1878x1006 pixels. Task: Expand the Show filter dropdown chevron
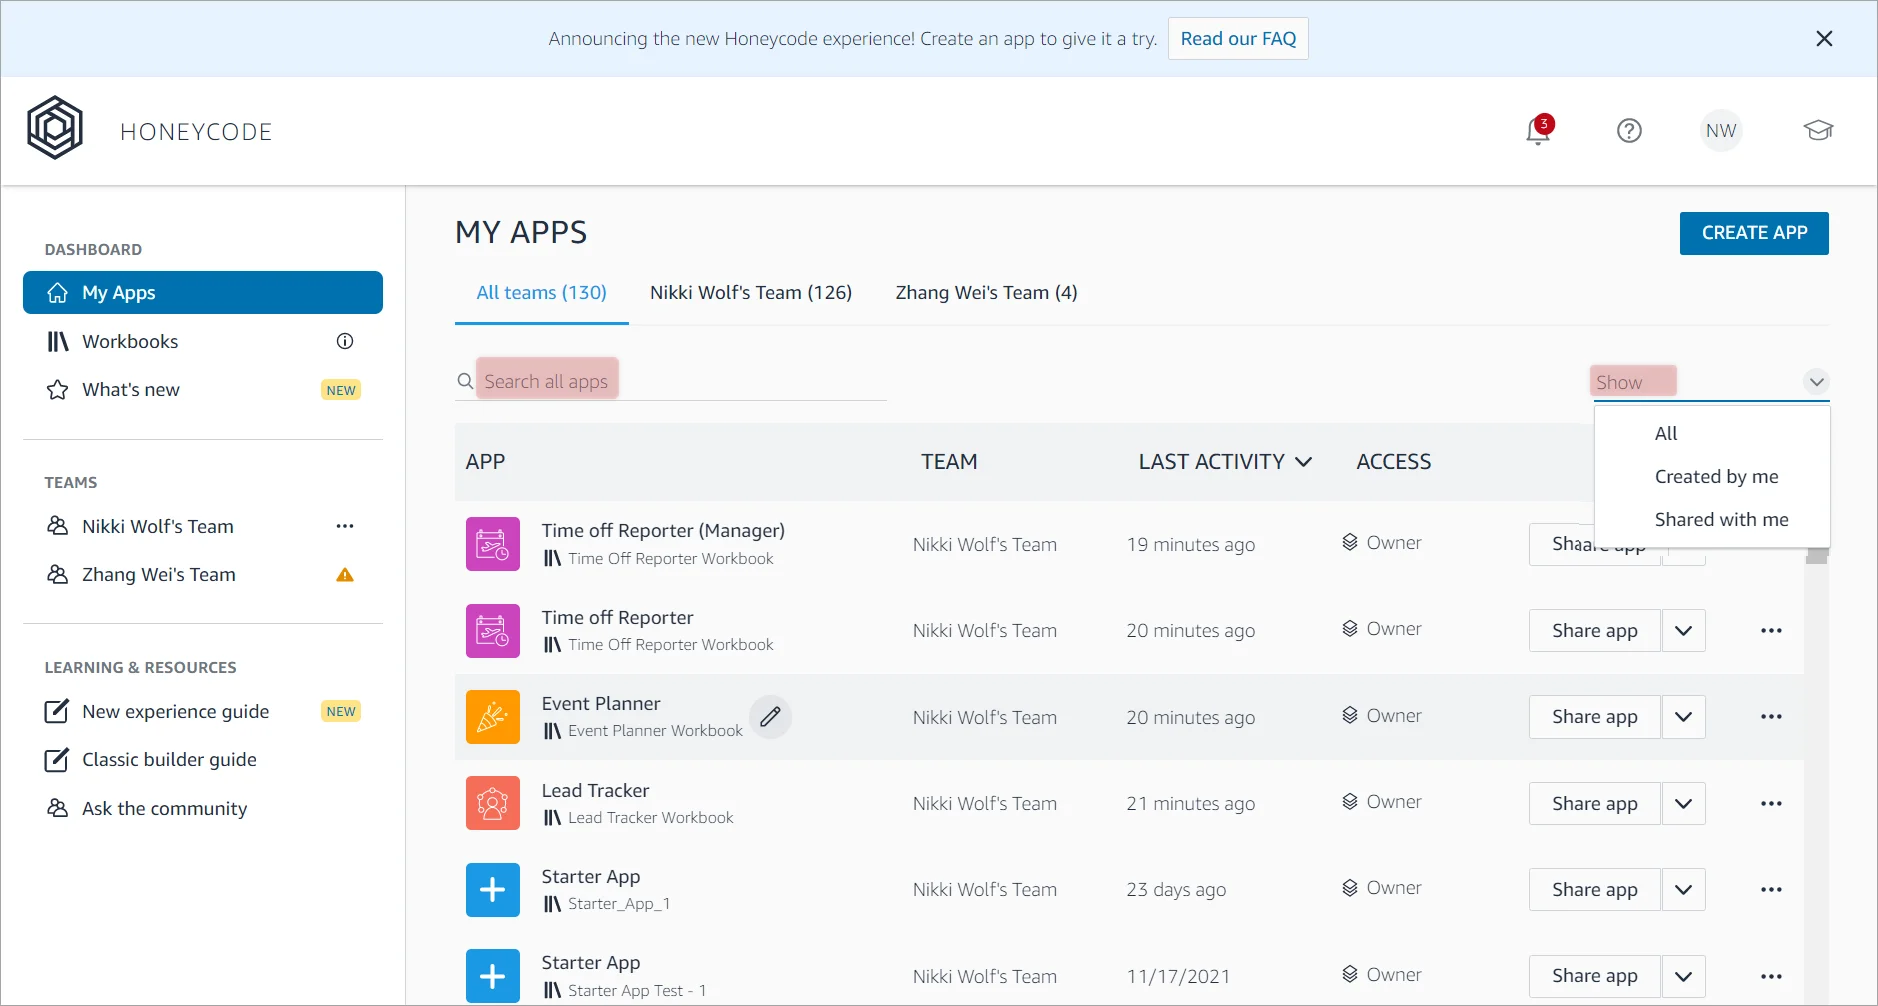pyautogui.click(x=1816, y=382)
